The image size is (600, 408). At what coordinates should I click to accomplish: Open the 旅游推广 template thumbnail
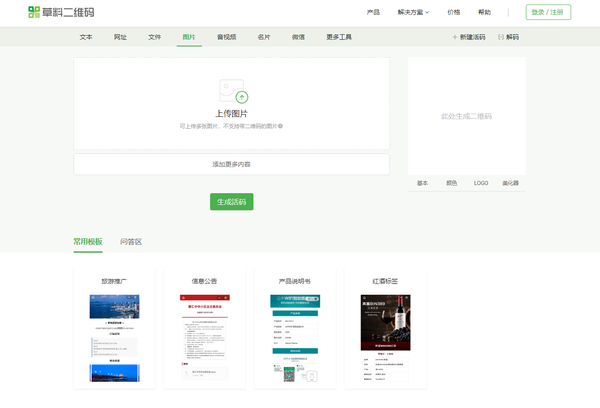[114, 338]
